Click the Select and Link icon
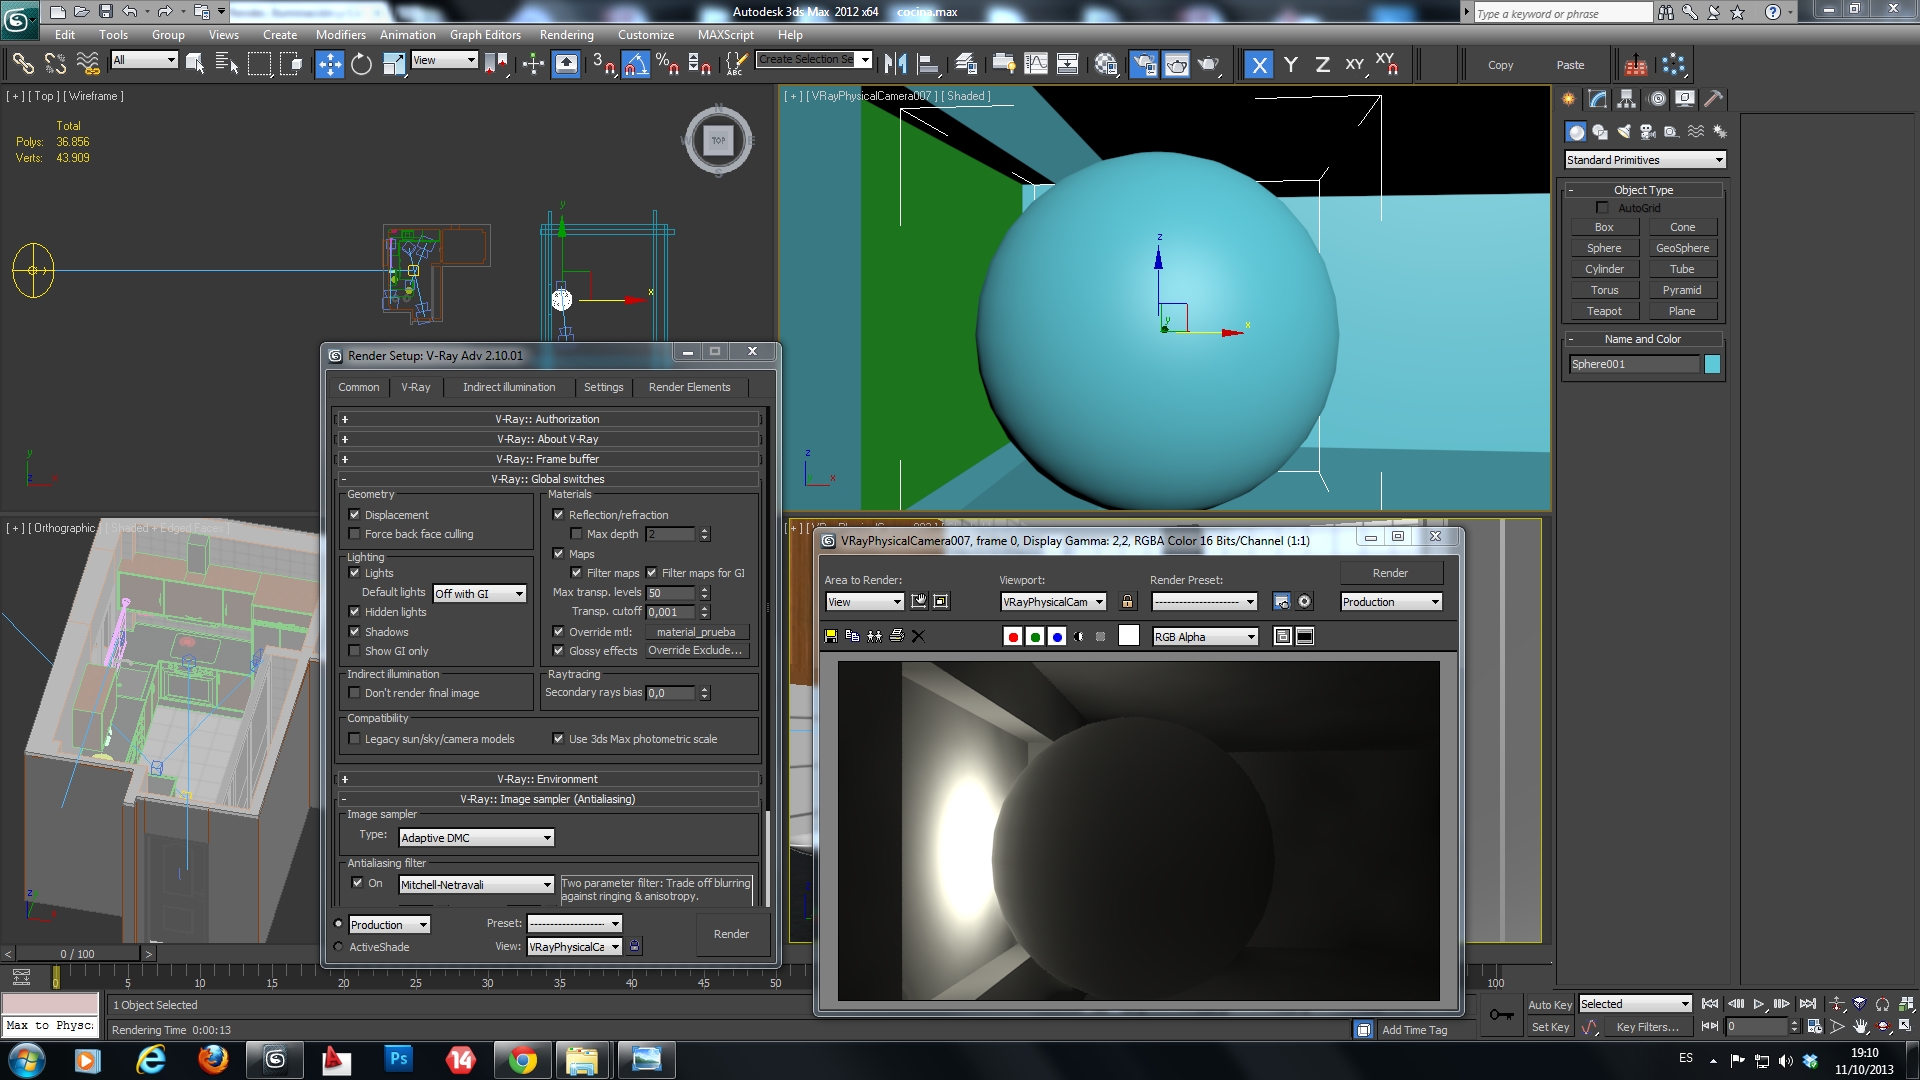Viewport: 1920px width, 1080px height. click(x=22, y=65)
